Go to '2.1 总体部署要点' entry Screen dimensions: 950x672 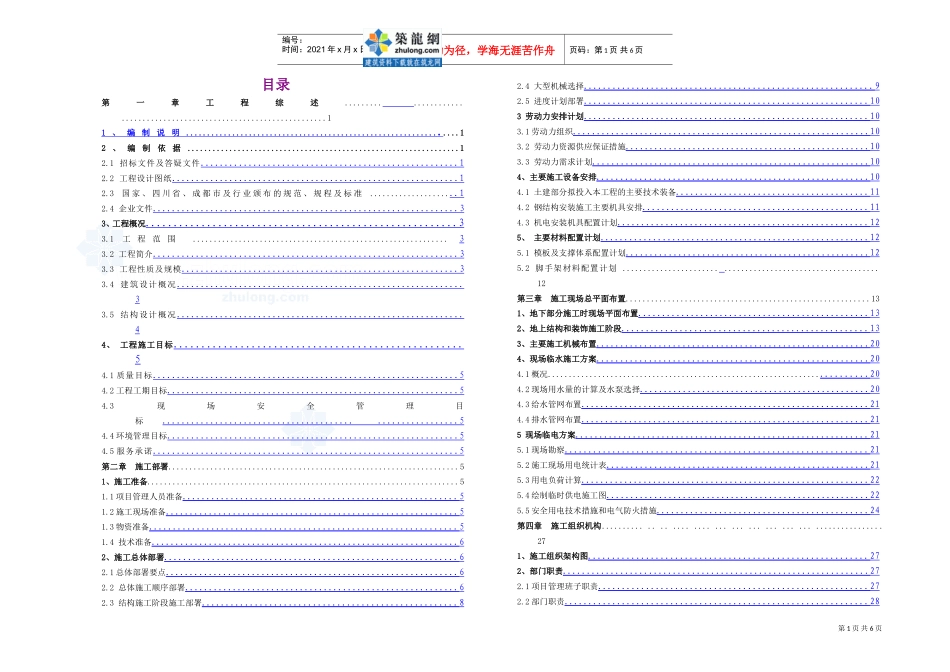pos(282,573)
